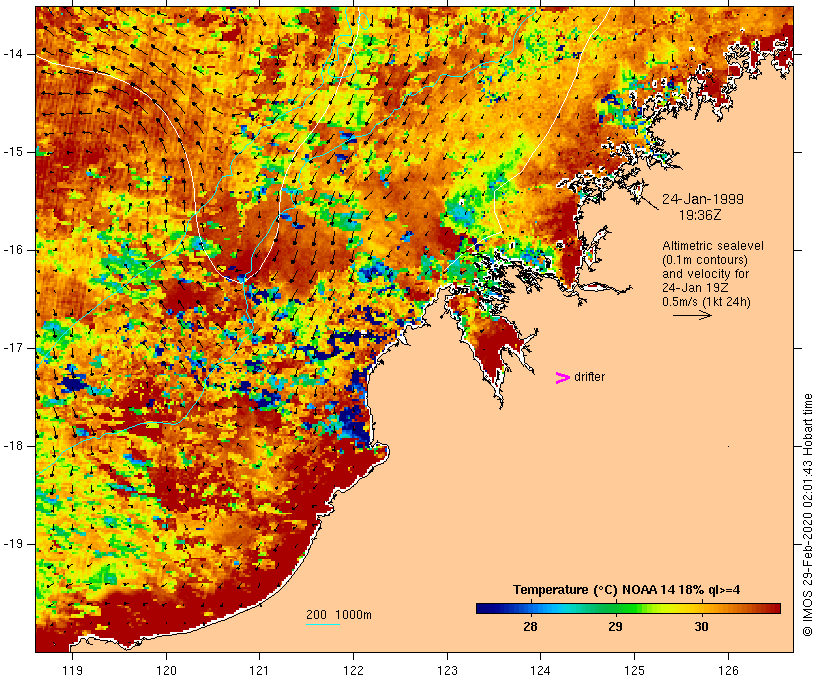Screen dimensions: 820x680
Task: Click the dark blue end of colorbar
Action: coord(484,608)
